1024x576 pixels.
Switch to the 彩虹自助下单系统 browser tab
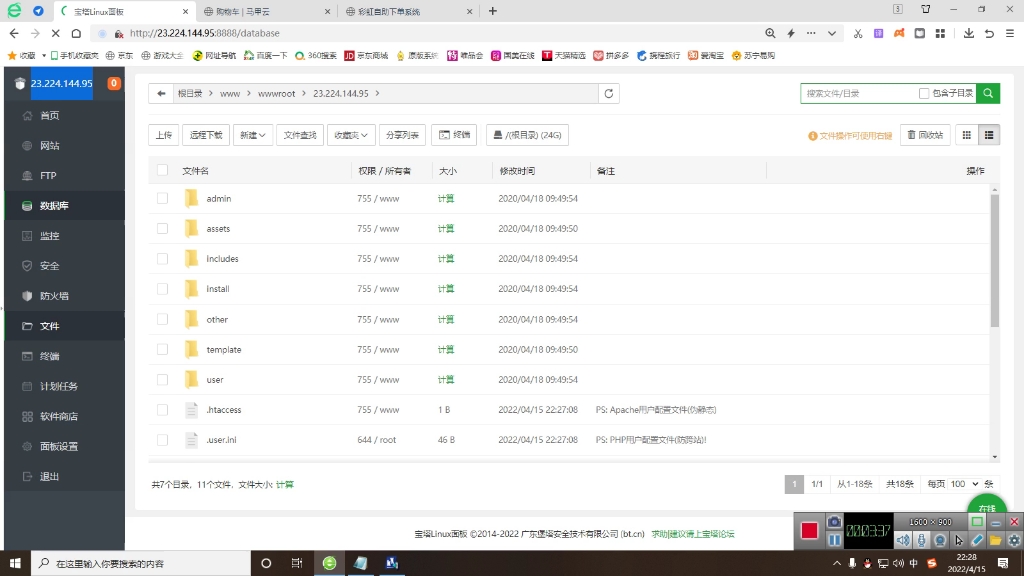click(x=408, y=11)
